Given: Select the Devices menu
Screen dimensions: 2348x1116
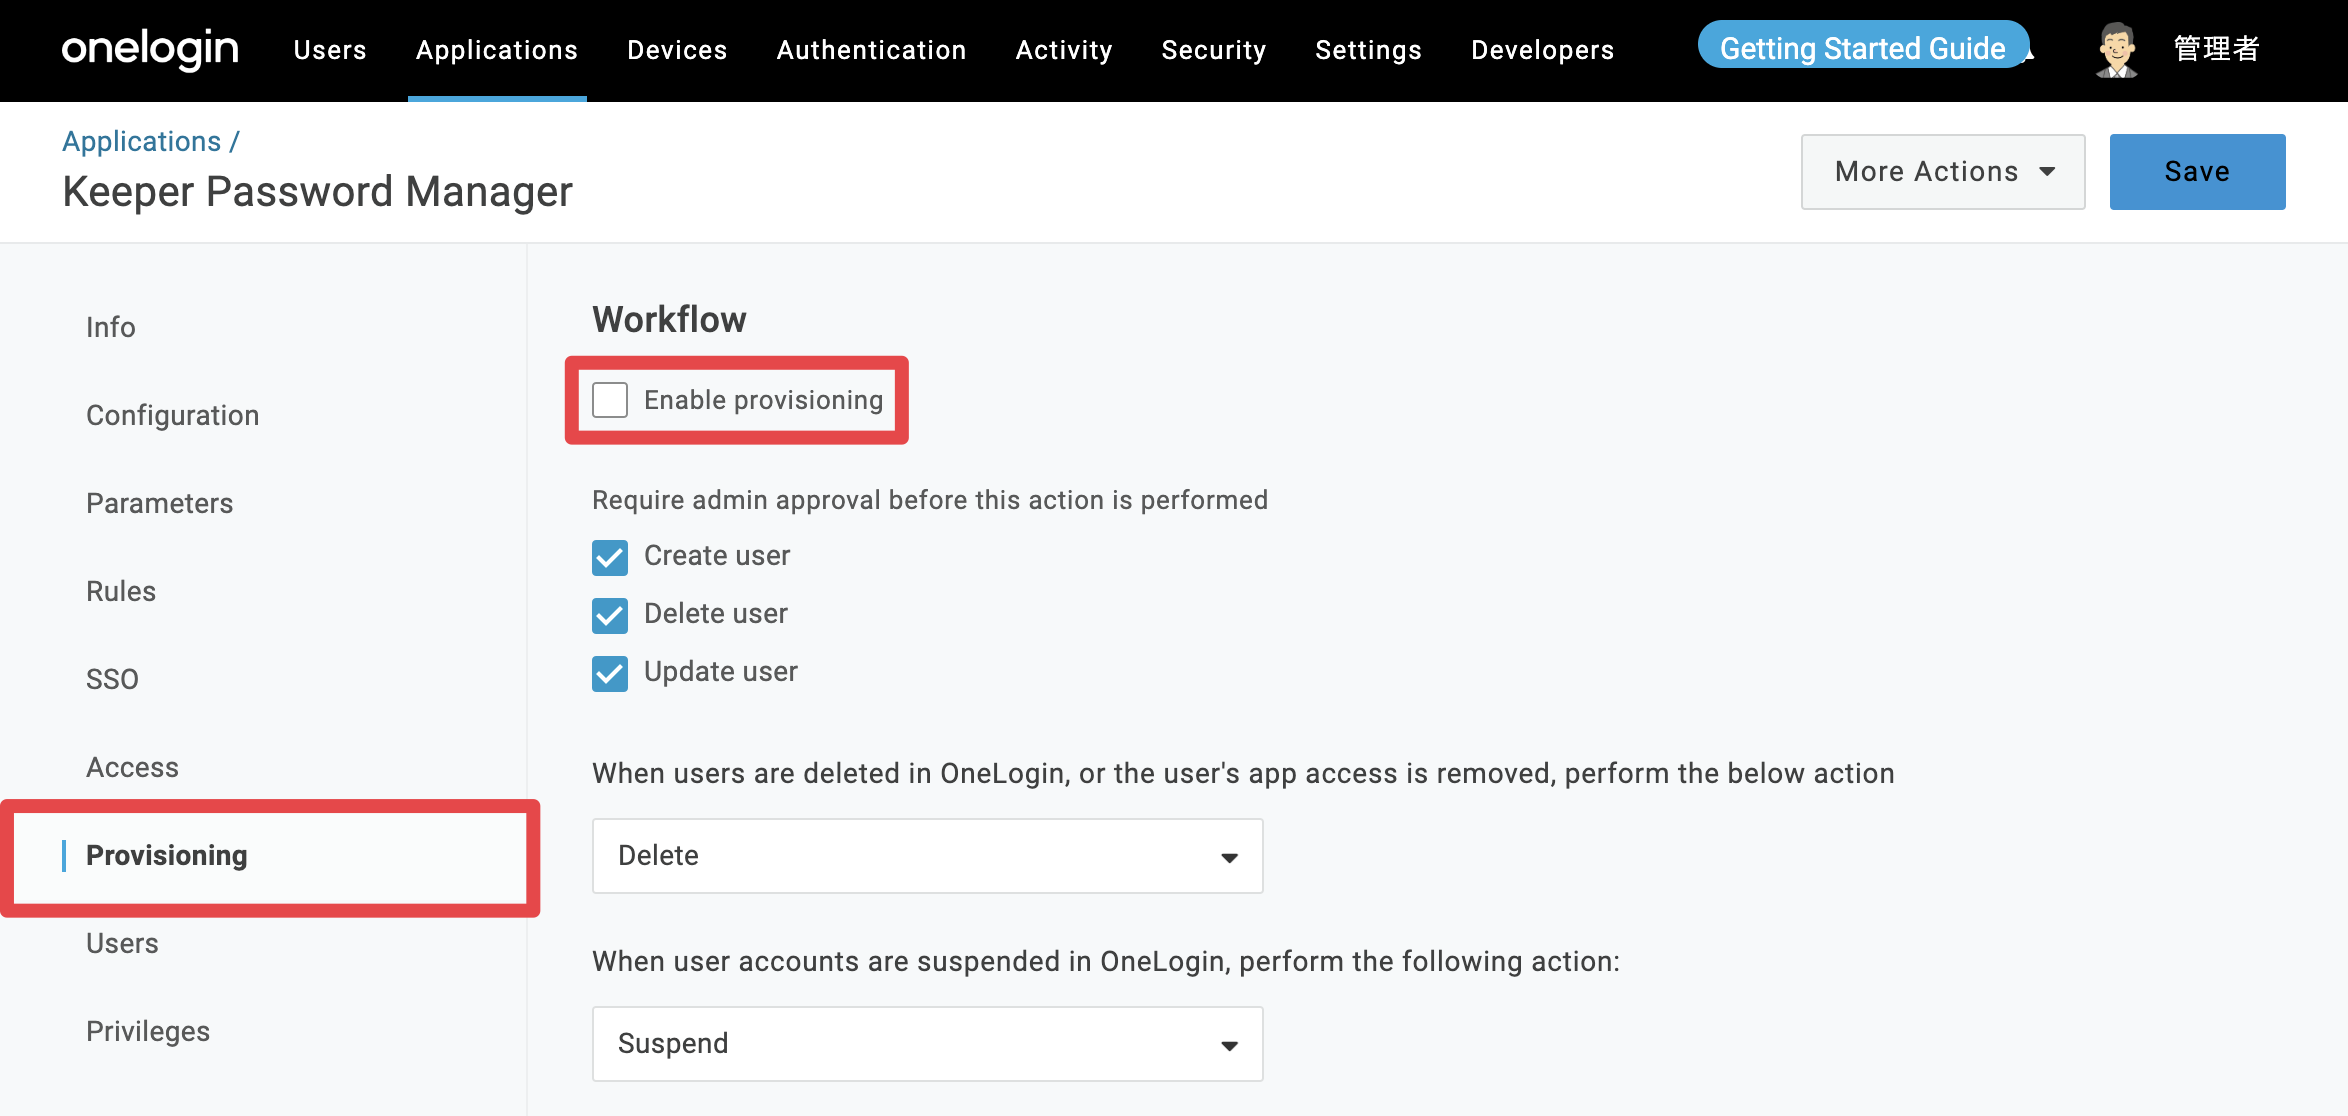Looking at the screenshot, I should 677,50.
